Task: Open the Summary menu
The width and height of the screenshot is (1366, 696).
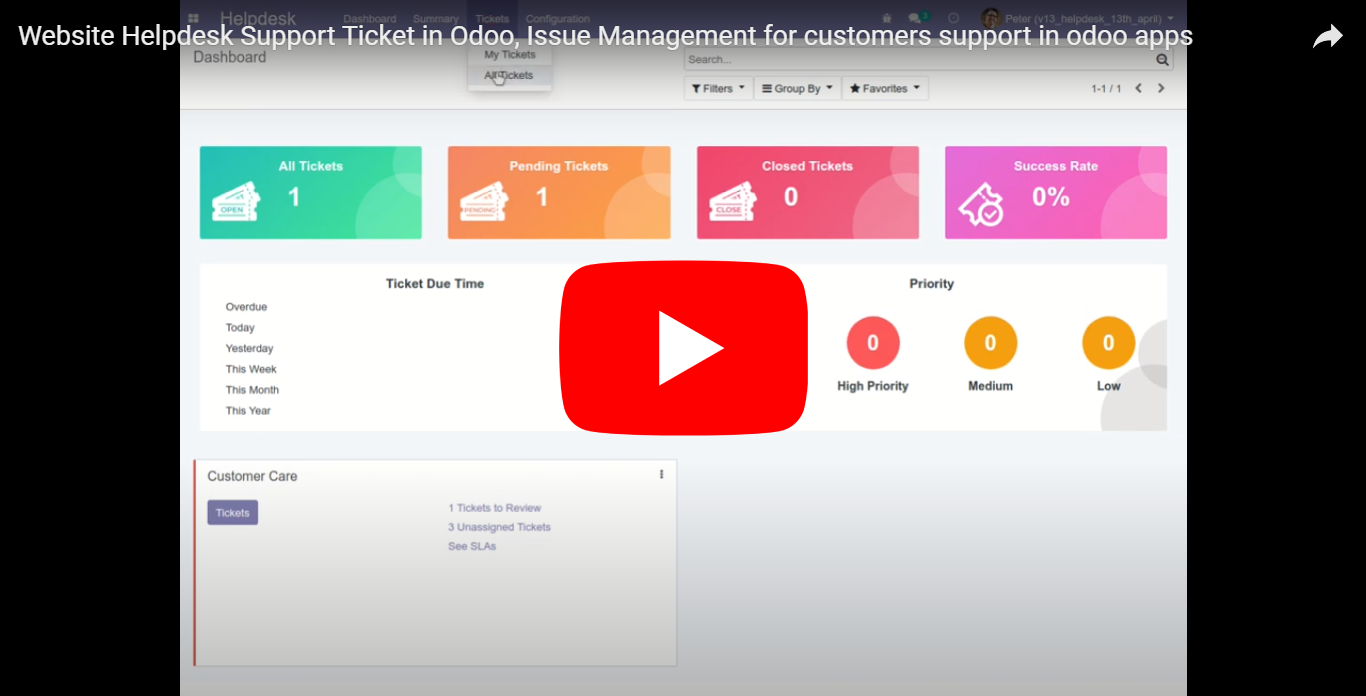Action: click(x=436, y=19)
